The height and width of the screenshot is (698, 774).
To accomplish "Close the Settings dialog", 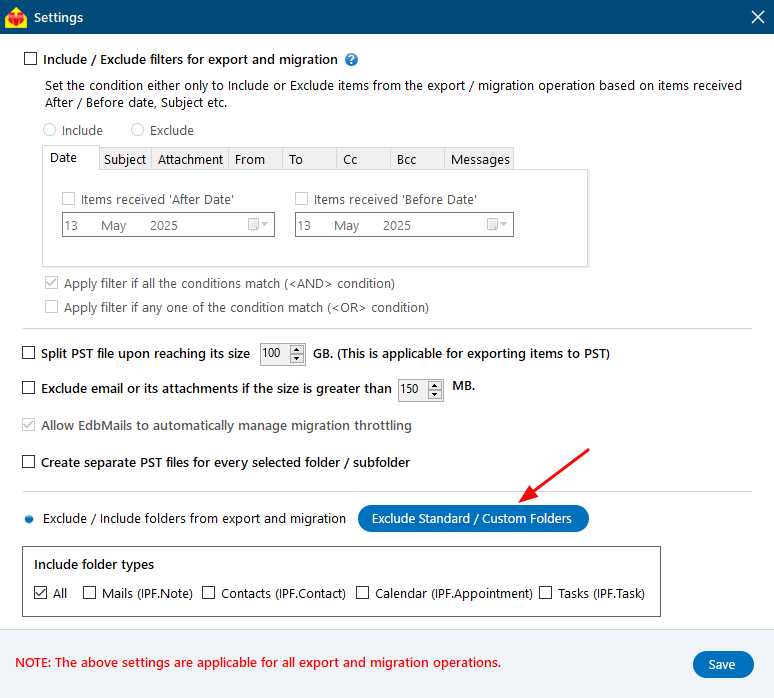I will pos(758,17).
